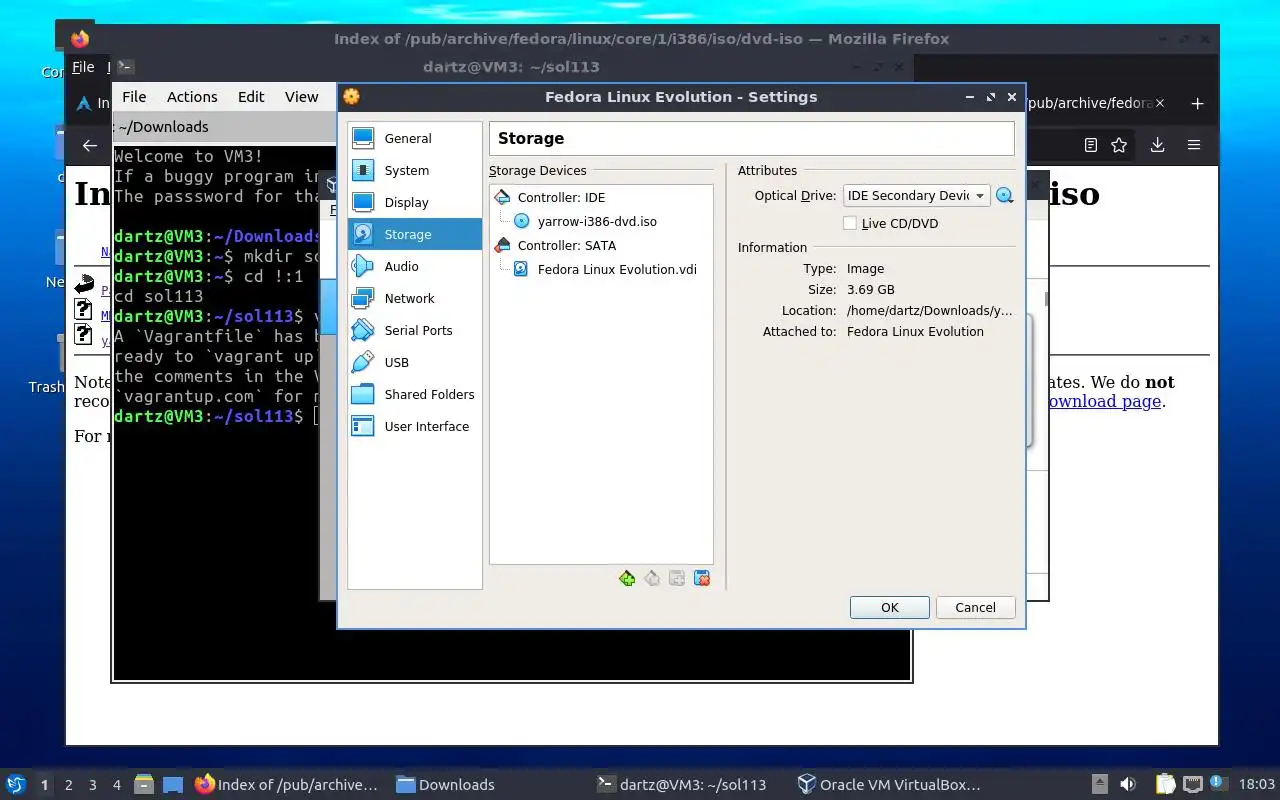The width and height of the screenshot is (1280, 800).
Task: Click the Location path value
Action: (929, 311)
